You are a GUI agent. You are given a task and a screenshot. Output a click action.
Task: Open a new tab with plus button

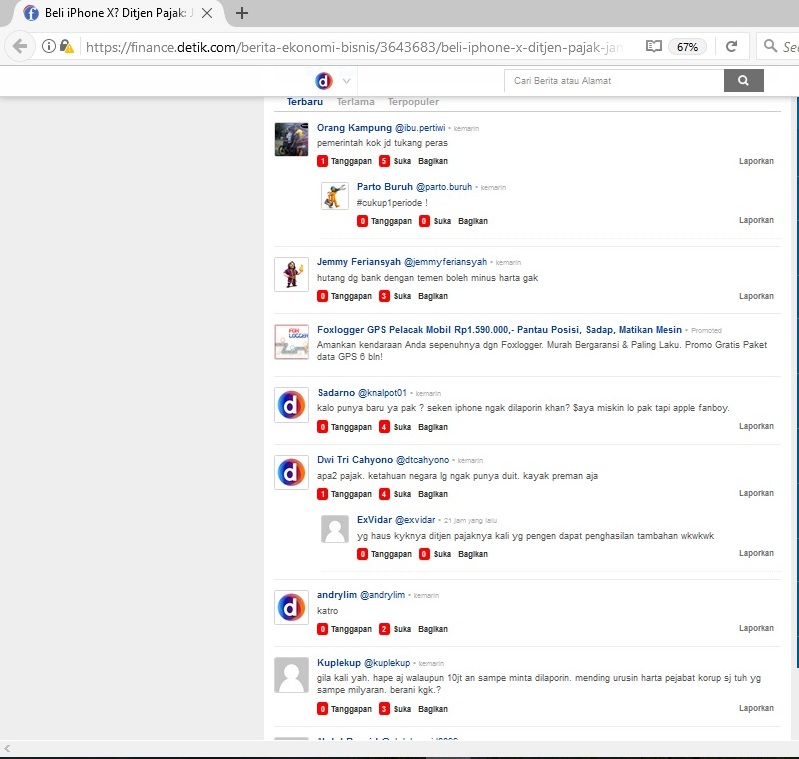[x=241, y=14]
